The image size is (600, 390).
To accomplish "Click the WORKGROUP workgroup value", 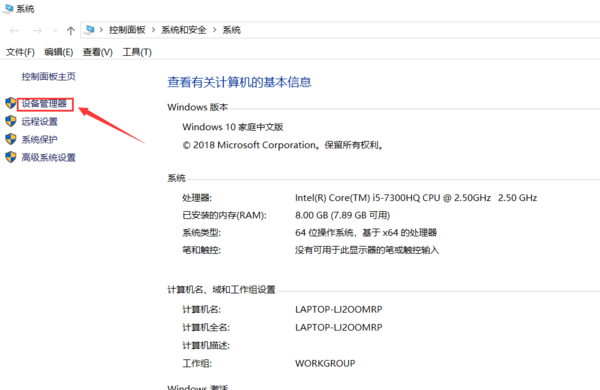I will 325,363.
